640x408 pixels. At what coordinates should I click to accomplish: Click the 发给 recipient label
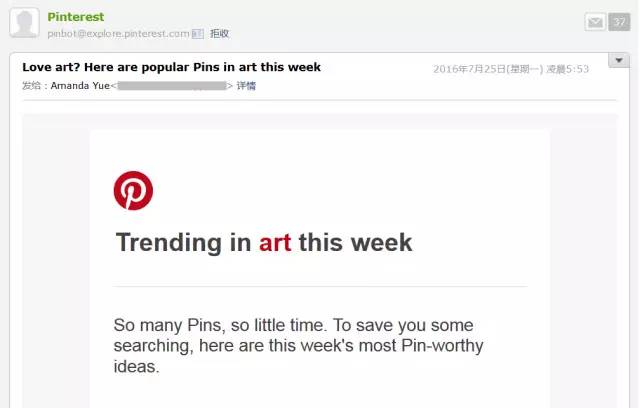[31, 86]
